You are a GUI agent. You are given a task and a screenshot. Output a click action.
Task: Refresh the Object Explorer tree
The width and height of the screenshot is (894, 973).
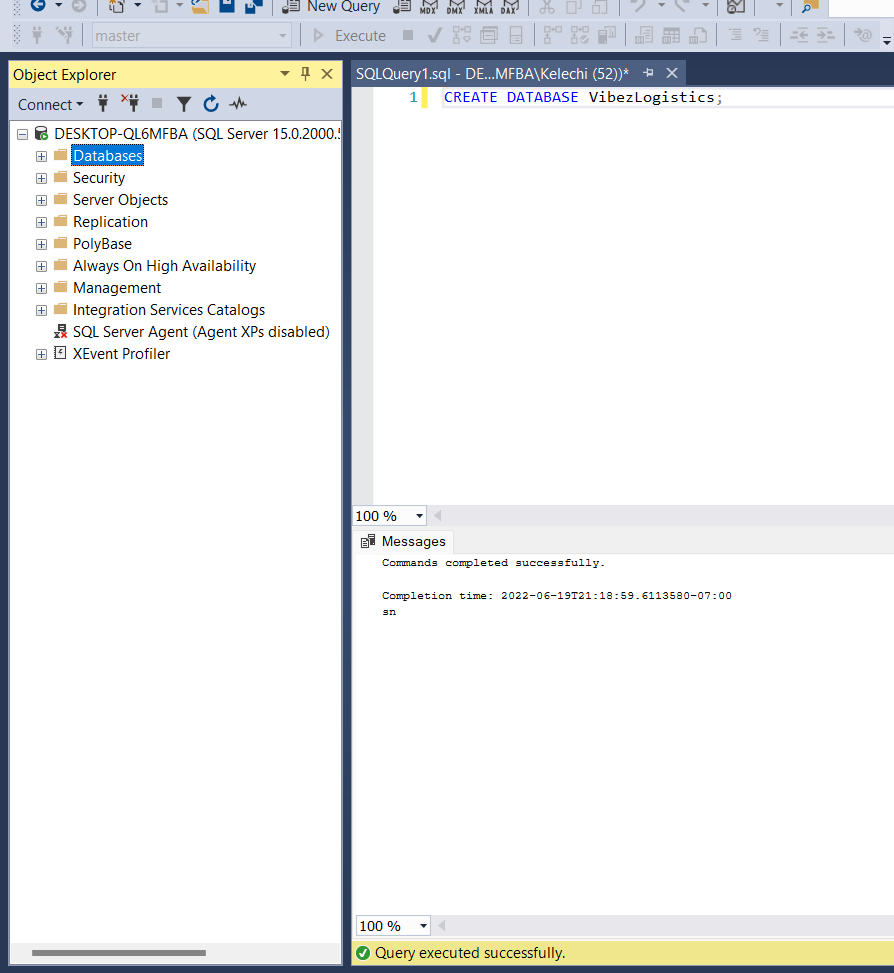click(x=210, y=103)
